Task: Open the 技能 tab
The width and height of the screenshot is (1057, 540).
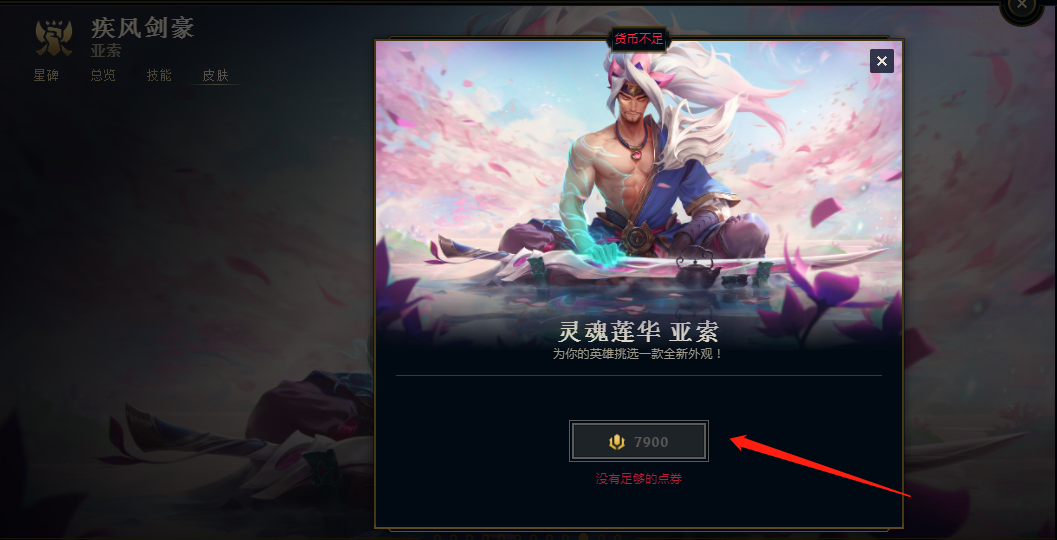Action: pos(159,76)
